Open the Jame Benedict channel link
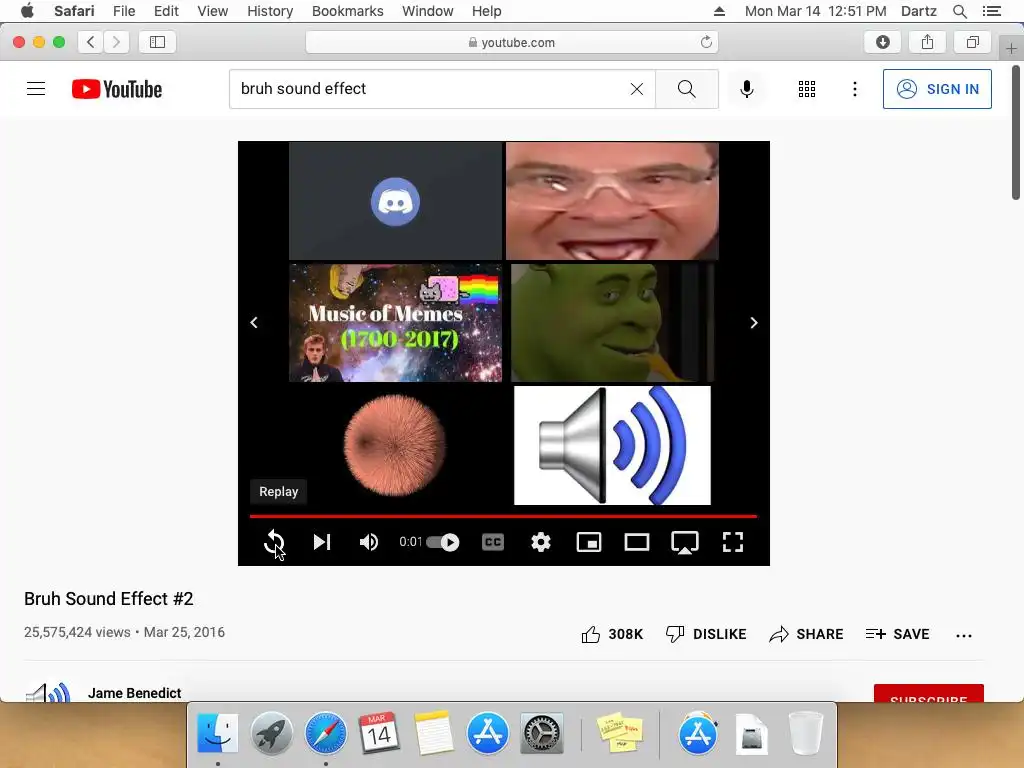 [135, 693]
